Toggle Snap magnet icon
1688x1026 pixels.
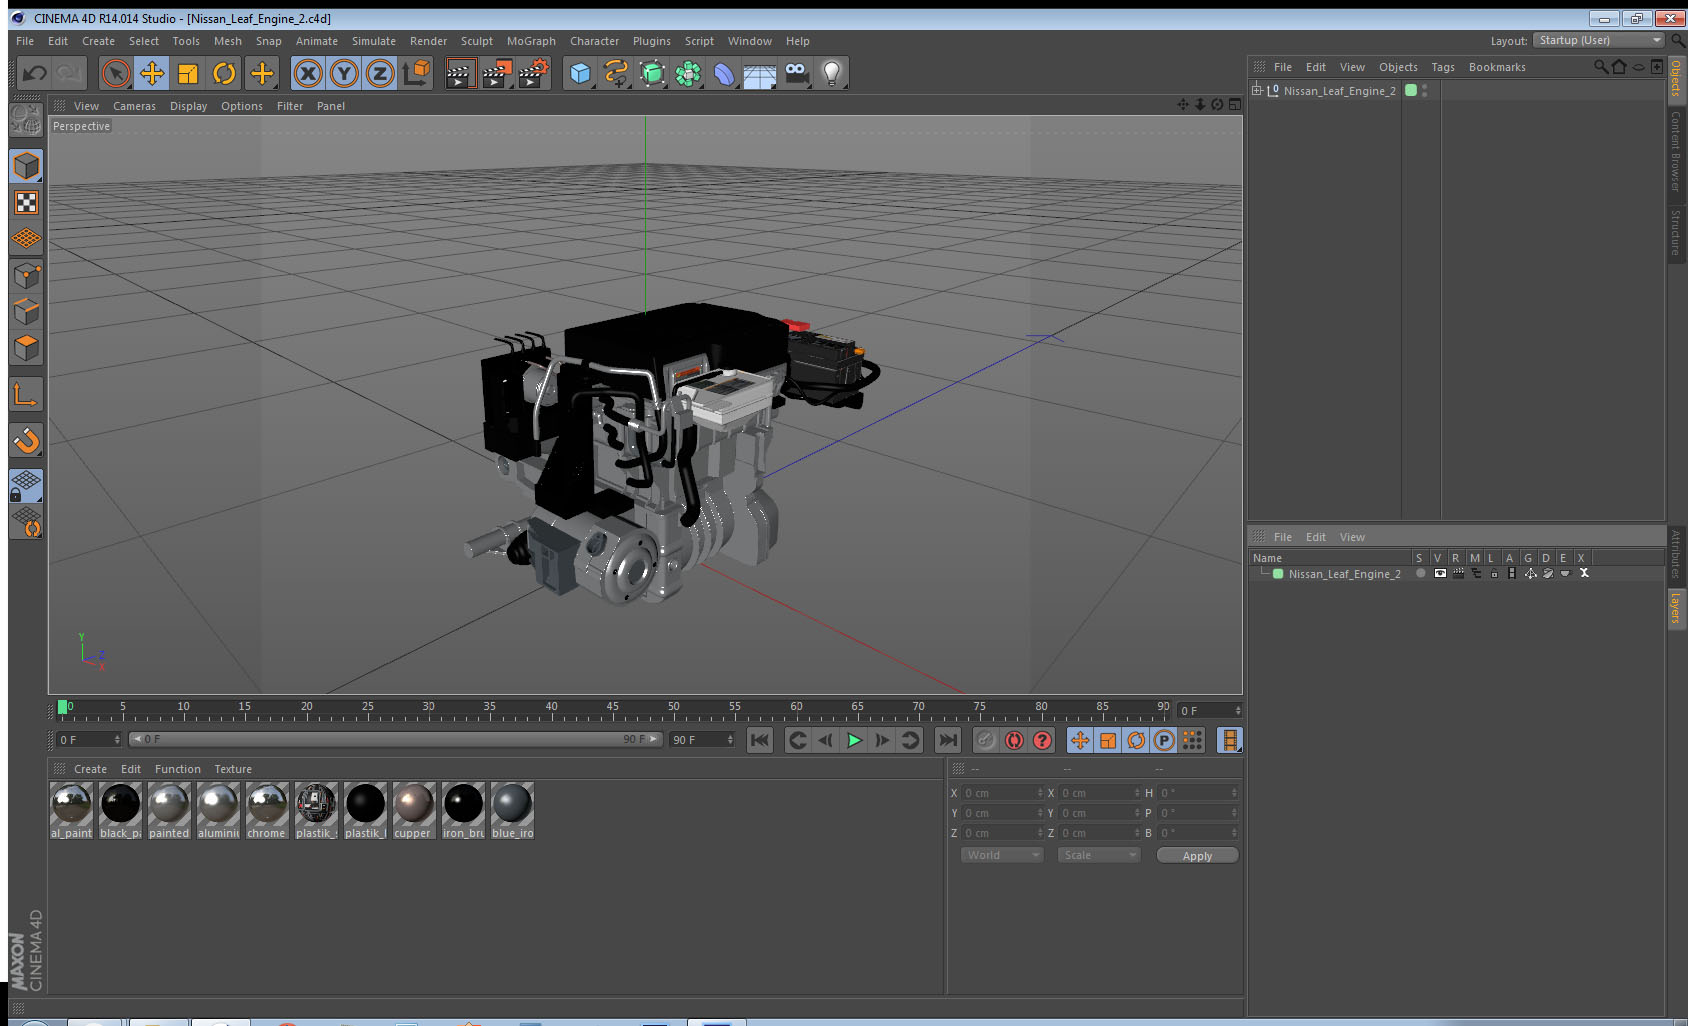(x=26, y=440)
